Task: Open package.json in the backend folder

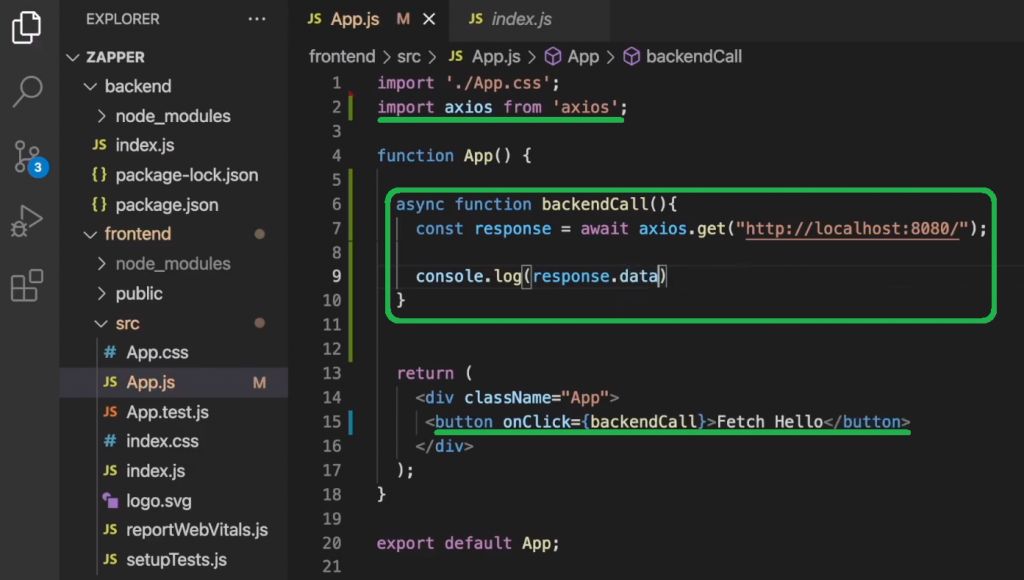Action: 166,205
